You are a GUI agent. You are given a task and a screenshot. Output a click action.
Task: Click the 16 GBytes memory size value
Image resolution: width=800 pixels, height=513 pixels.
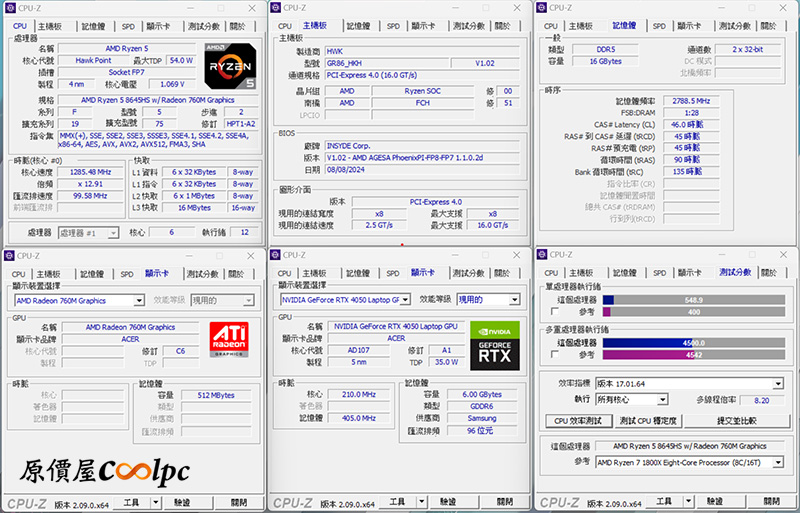point(605,61)
